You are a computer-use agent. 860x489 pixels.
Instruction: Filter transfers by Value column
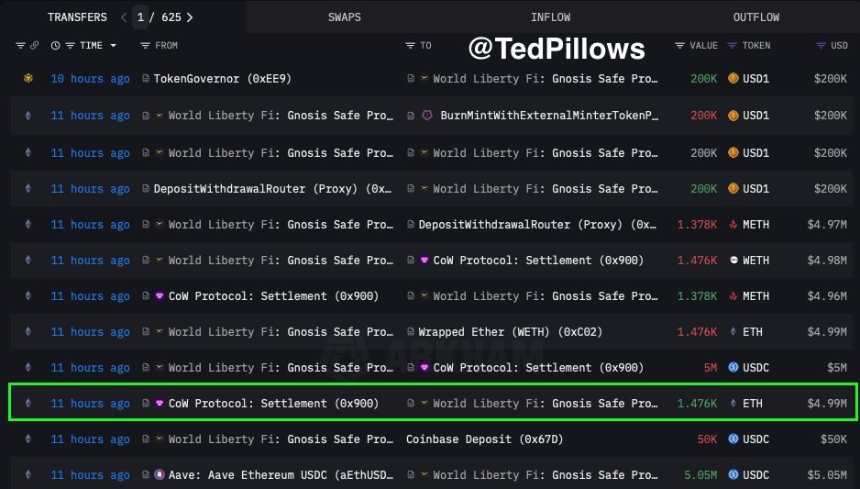pyautogui.click(x=681, y=46)
